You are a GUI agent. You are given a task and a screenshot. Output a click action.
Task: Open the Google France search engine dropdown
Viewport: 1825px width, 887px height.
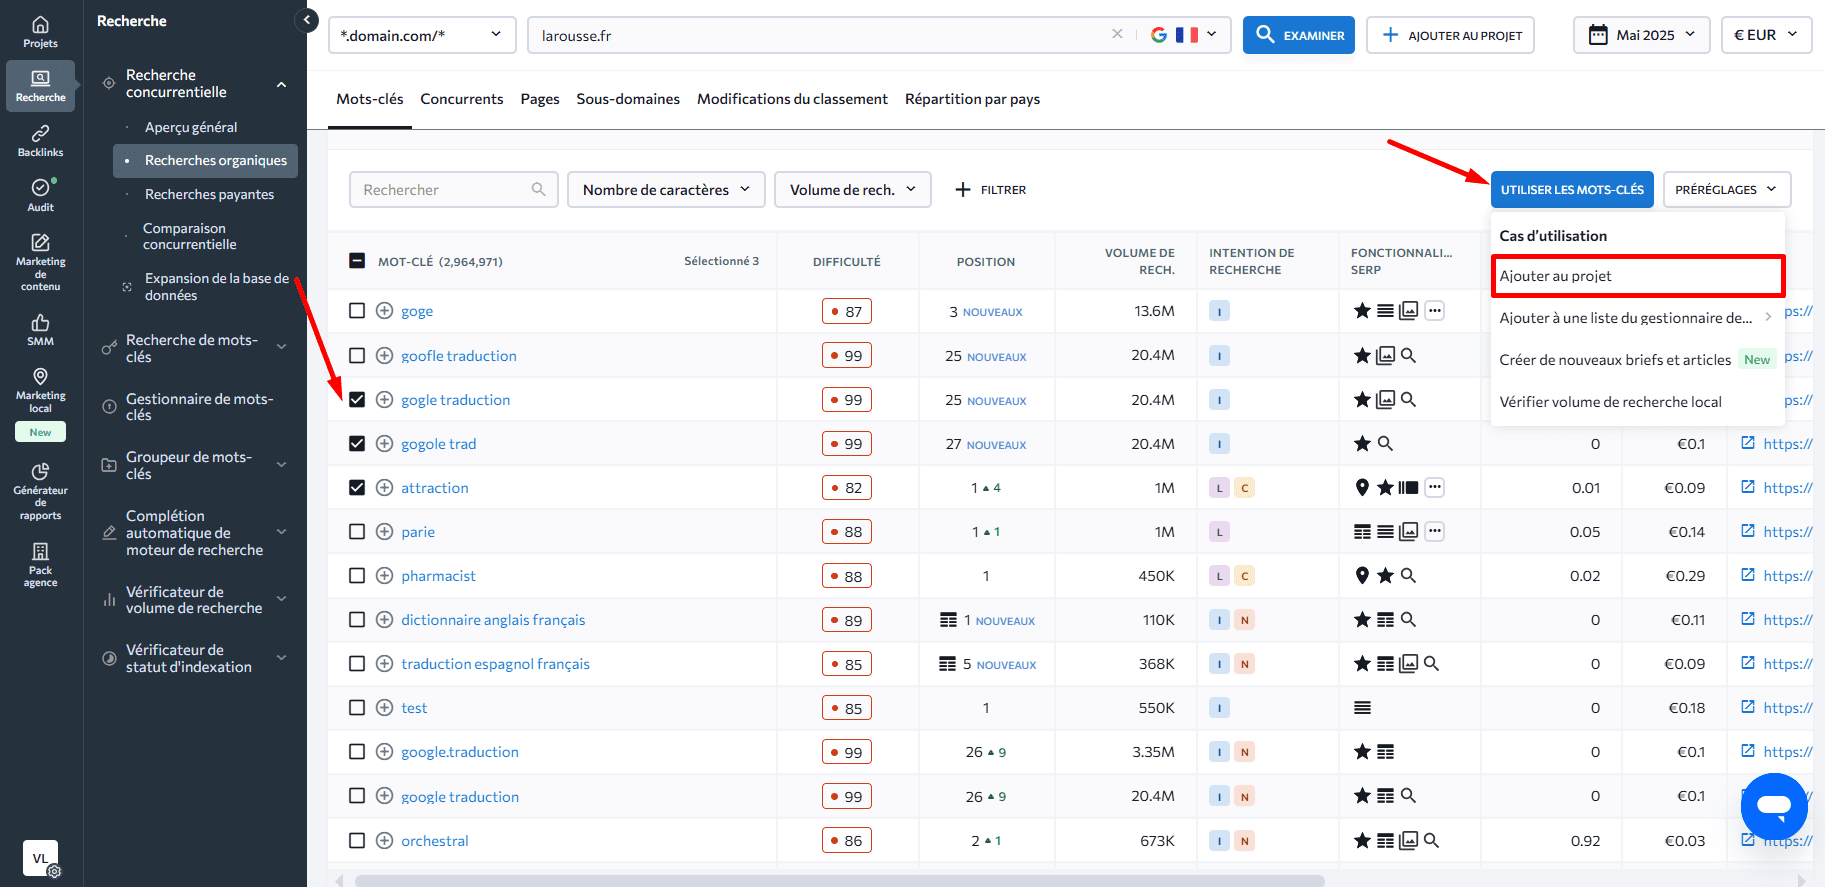pyautogui.click(x=1184, y=35)
